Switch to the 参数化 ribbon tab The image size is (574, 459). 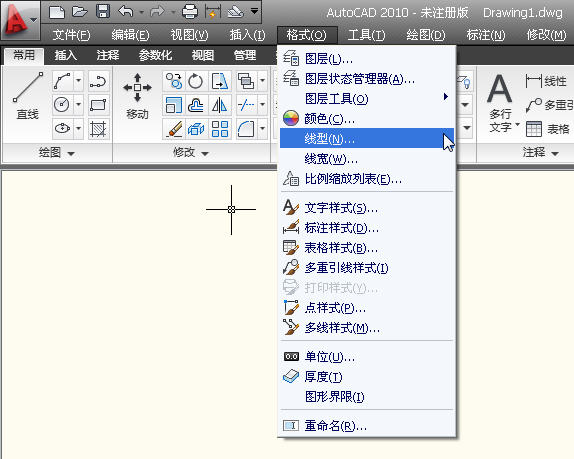pyautogui.click(x=155, y=55)
